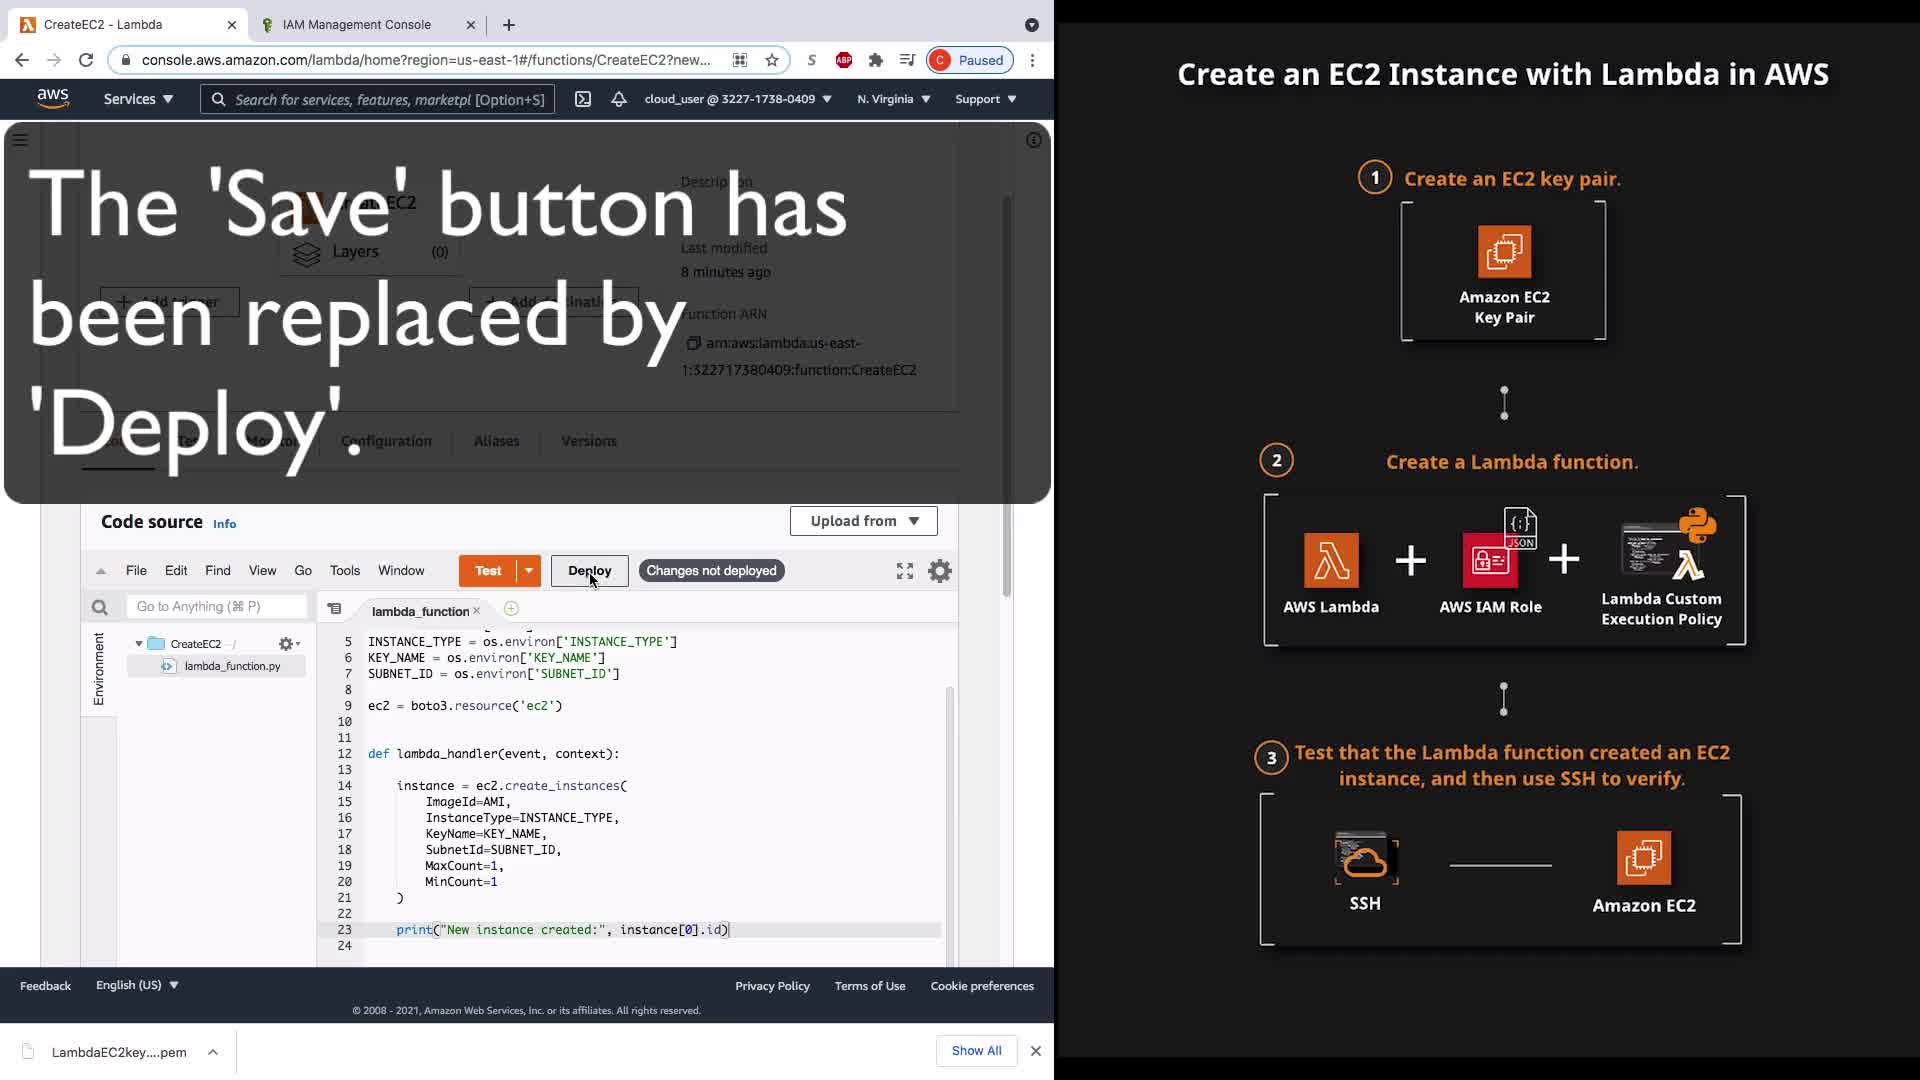Click Show All downloads button
Viewport: 1920px width, 1080px height.
[x=976, y=1051]
